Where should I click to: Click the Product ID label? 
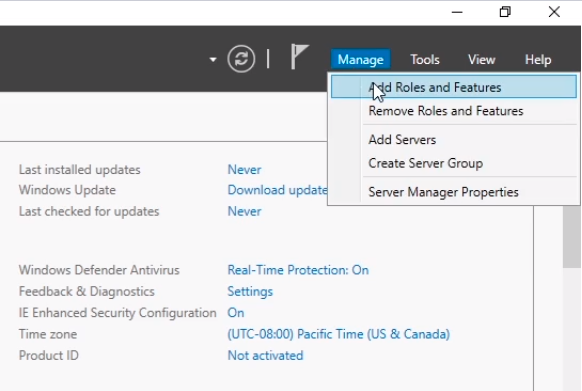pos(49,355)
